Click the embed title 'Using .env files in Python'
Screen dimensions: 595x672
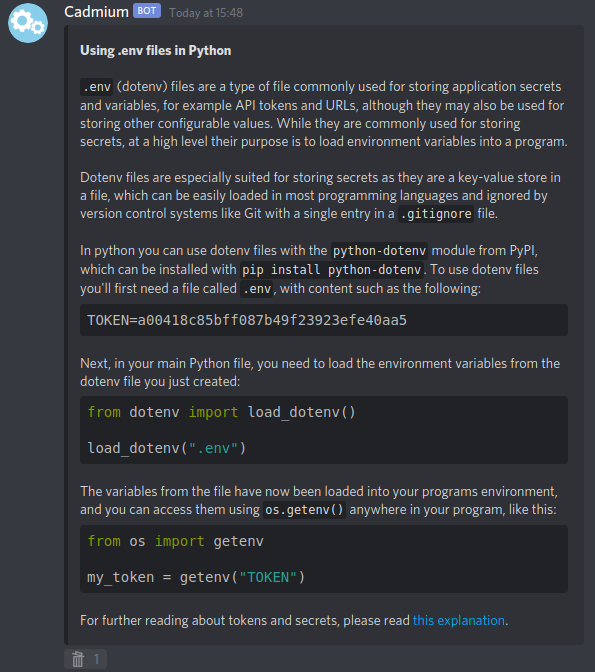click(156, 51)
